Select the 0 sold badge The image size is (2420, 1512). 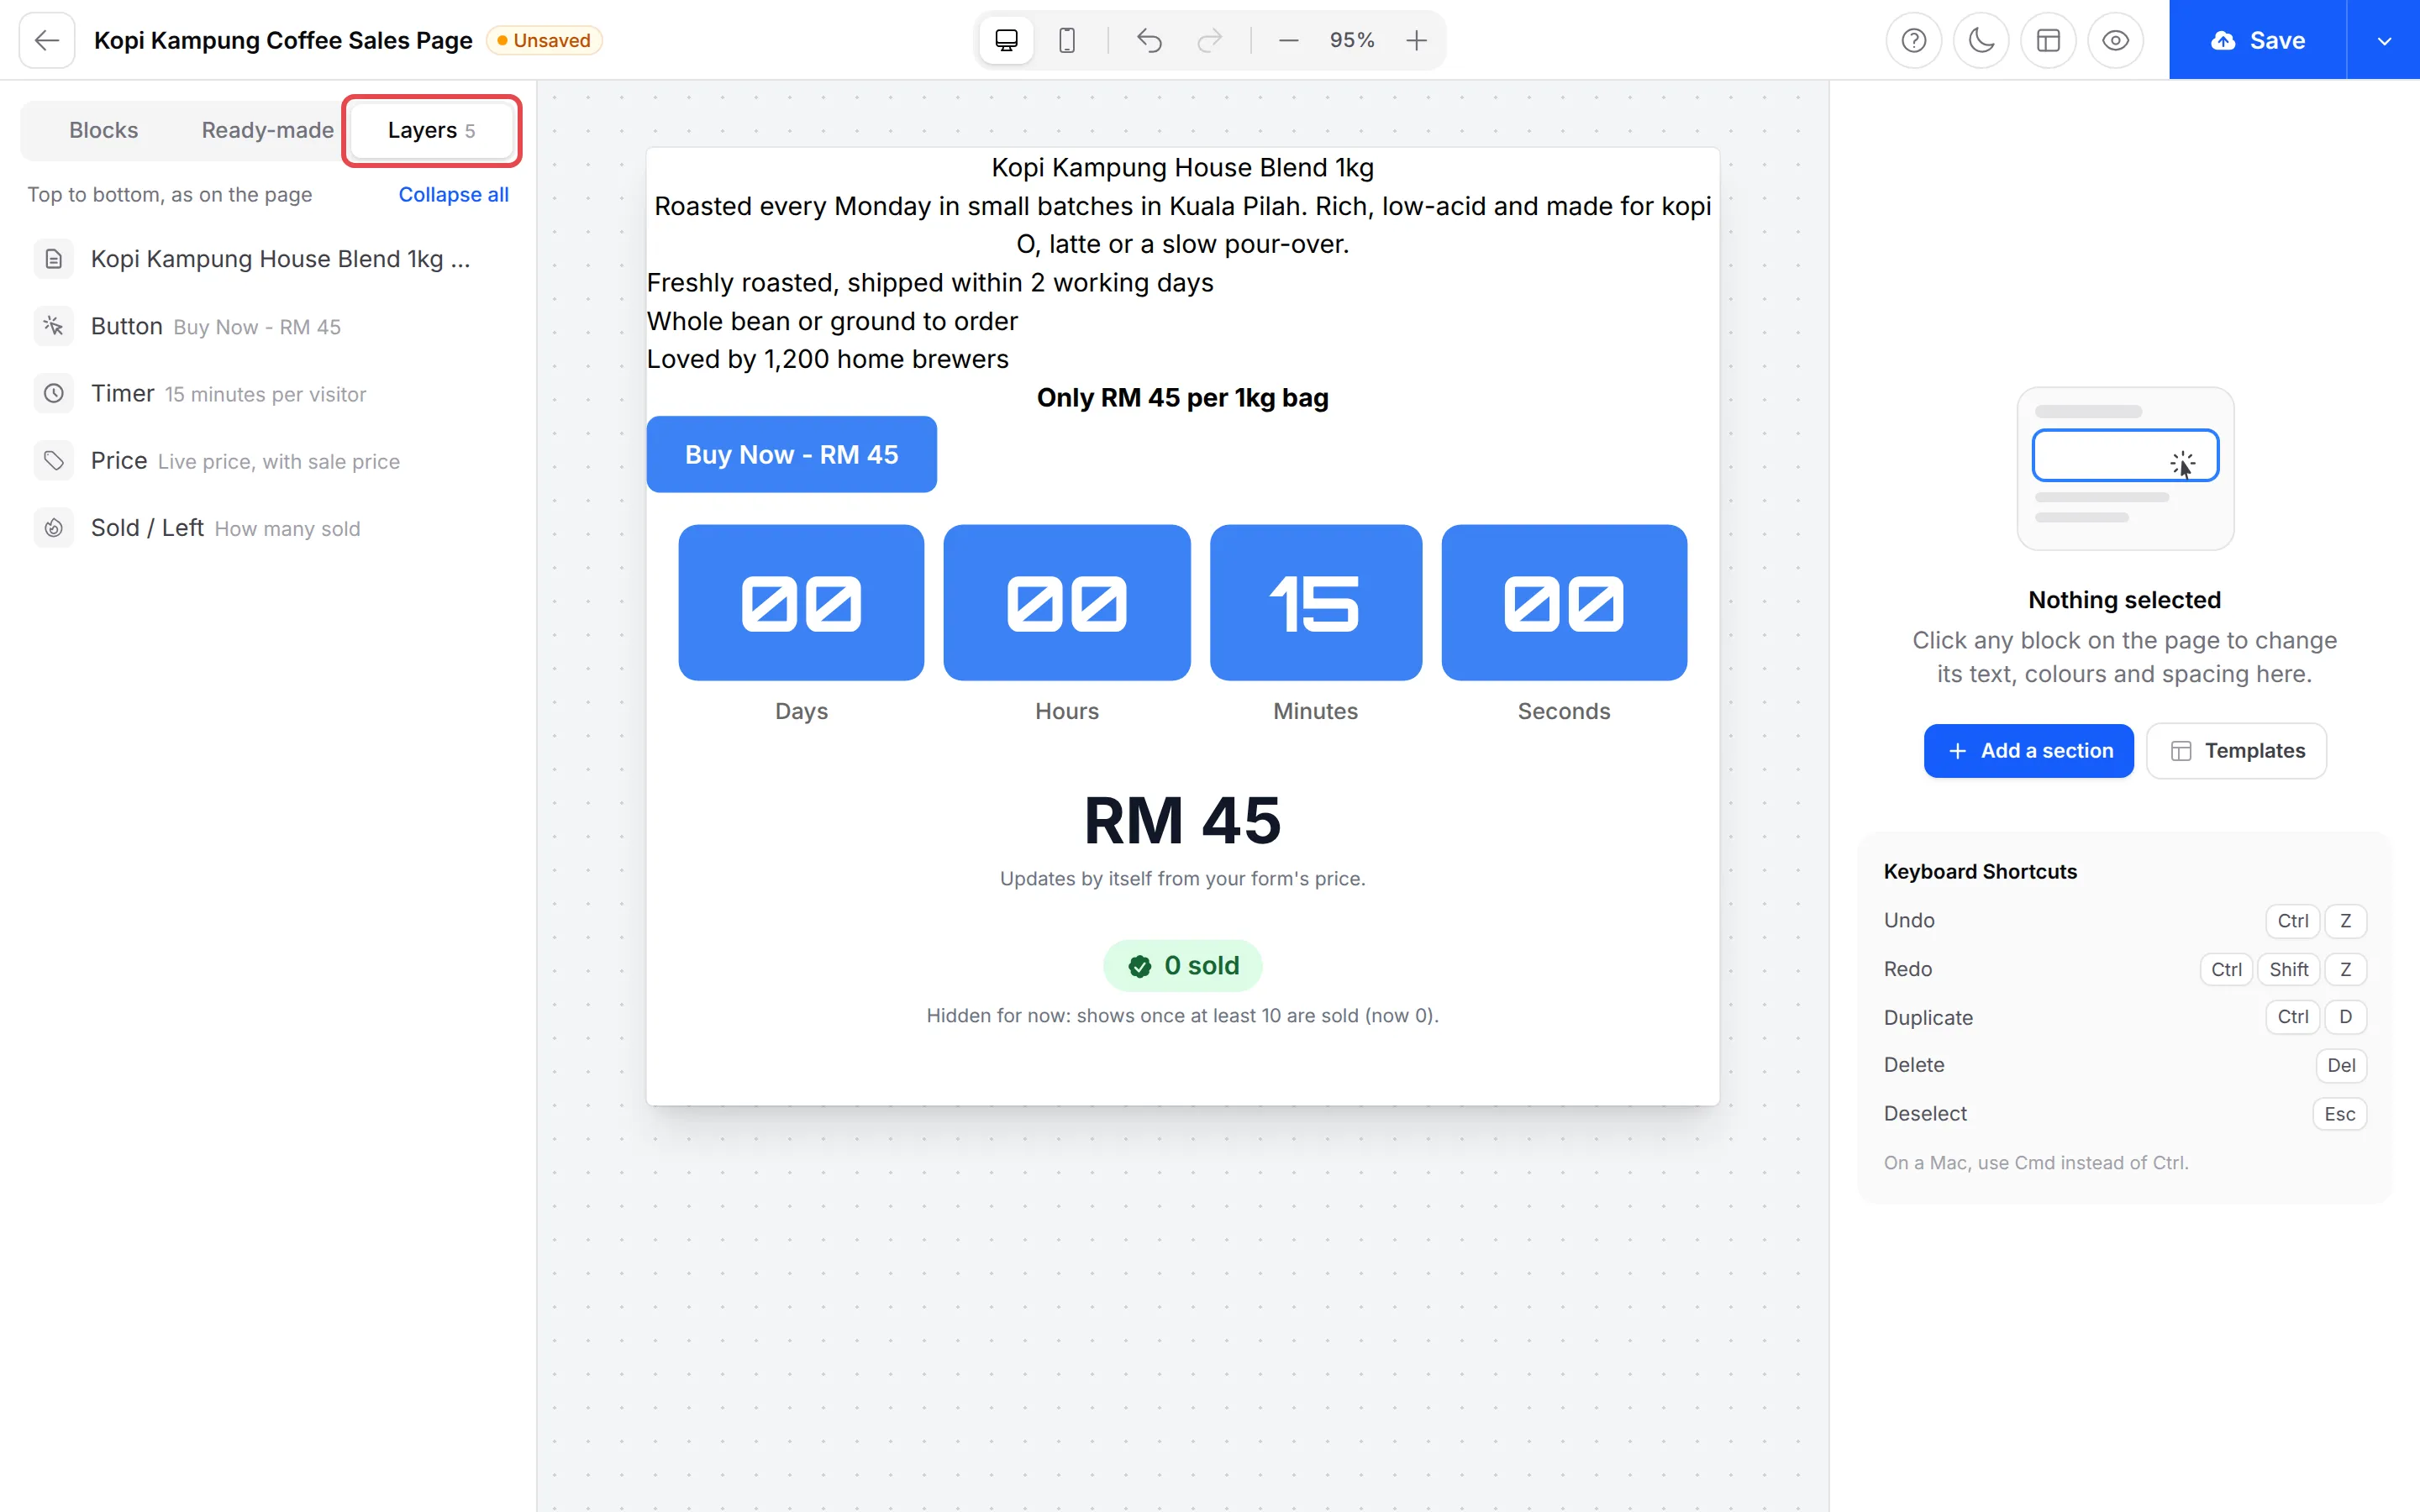tap(1182, 965)
